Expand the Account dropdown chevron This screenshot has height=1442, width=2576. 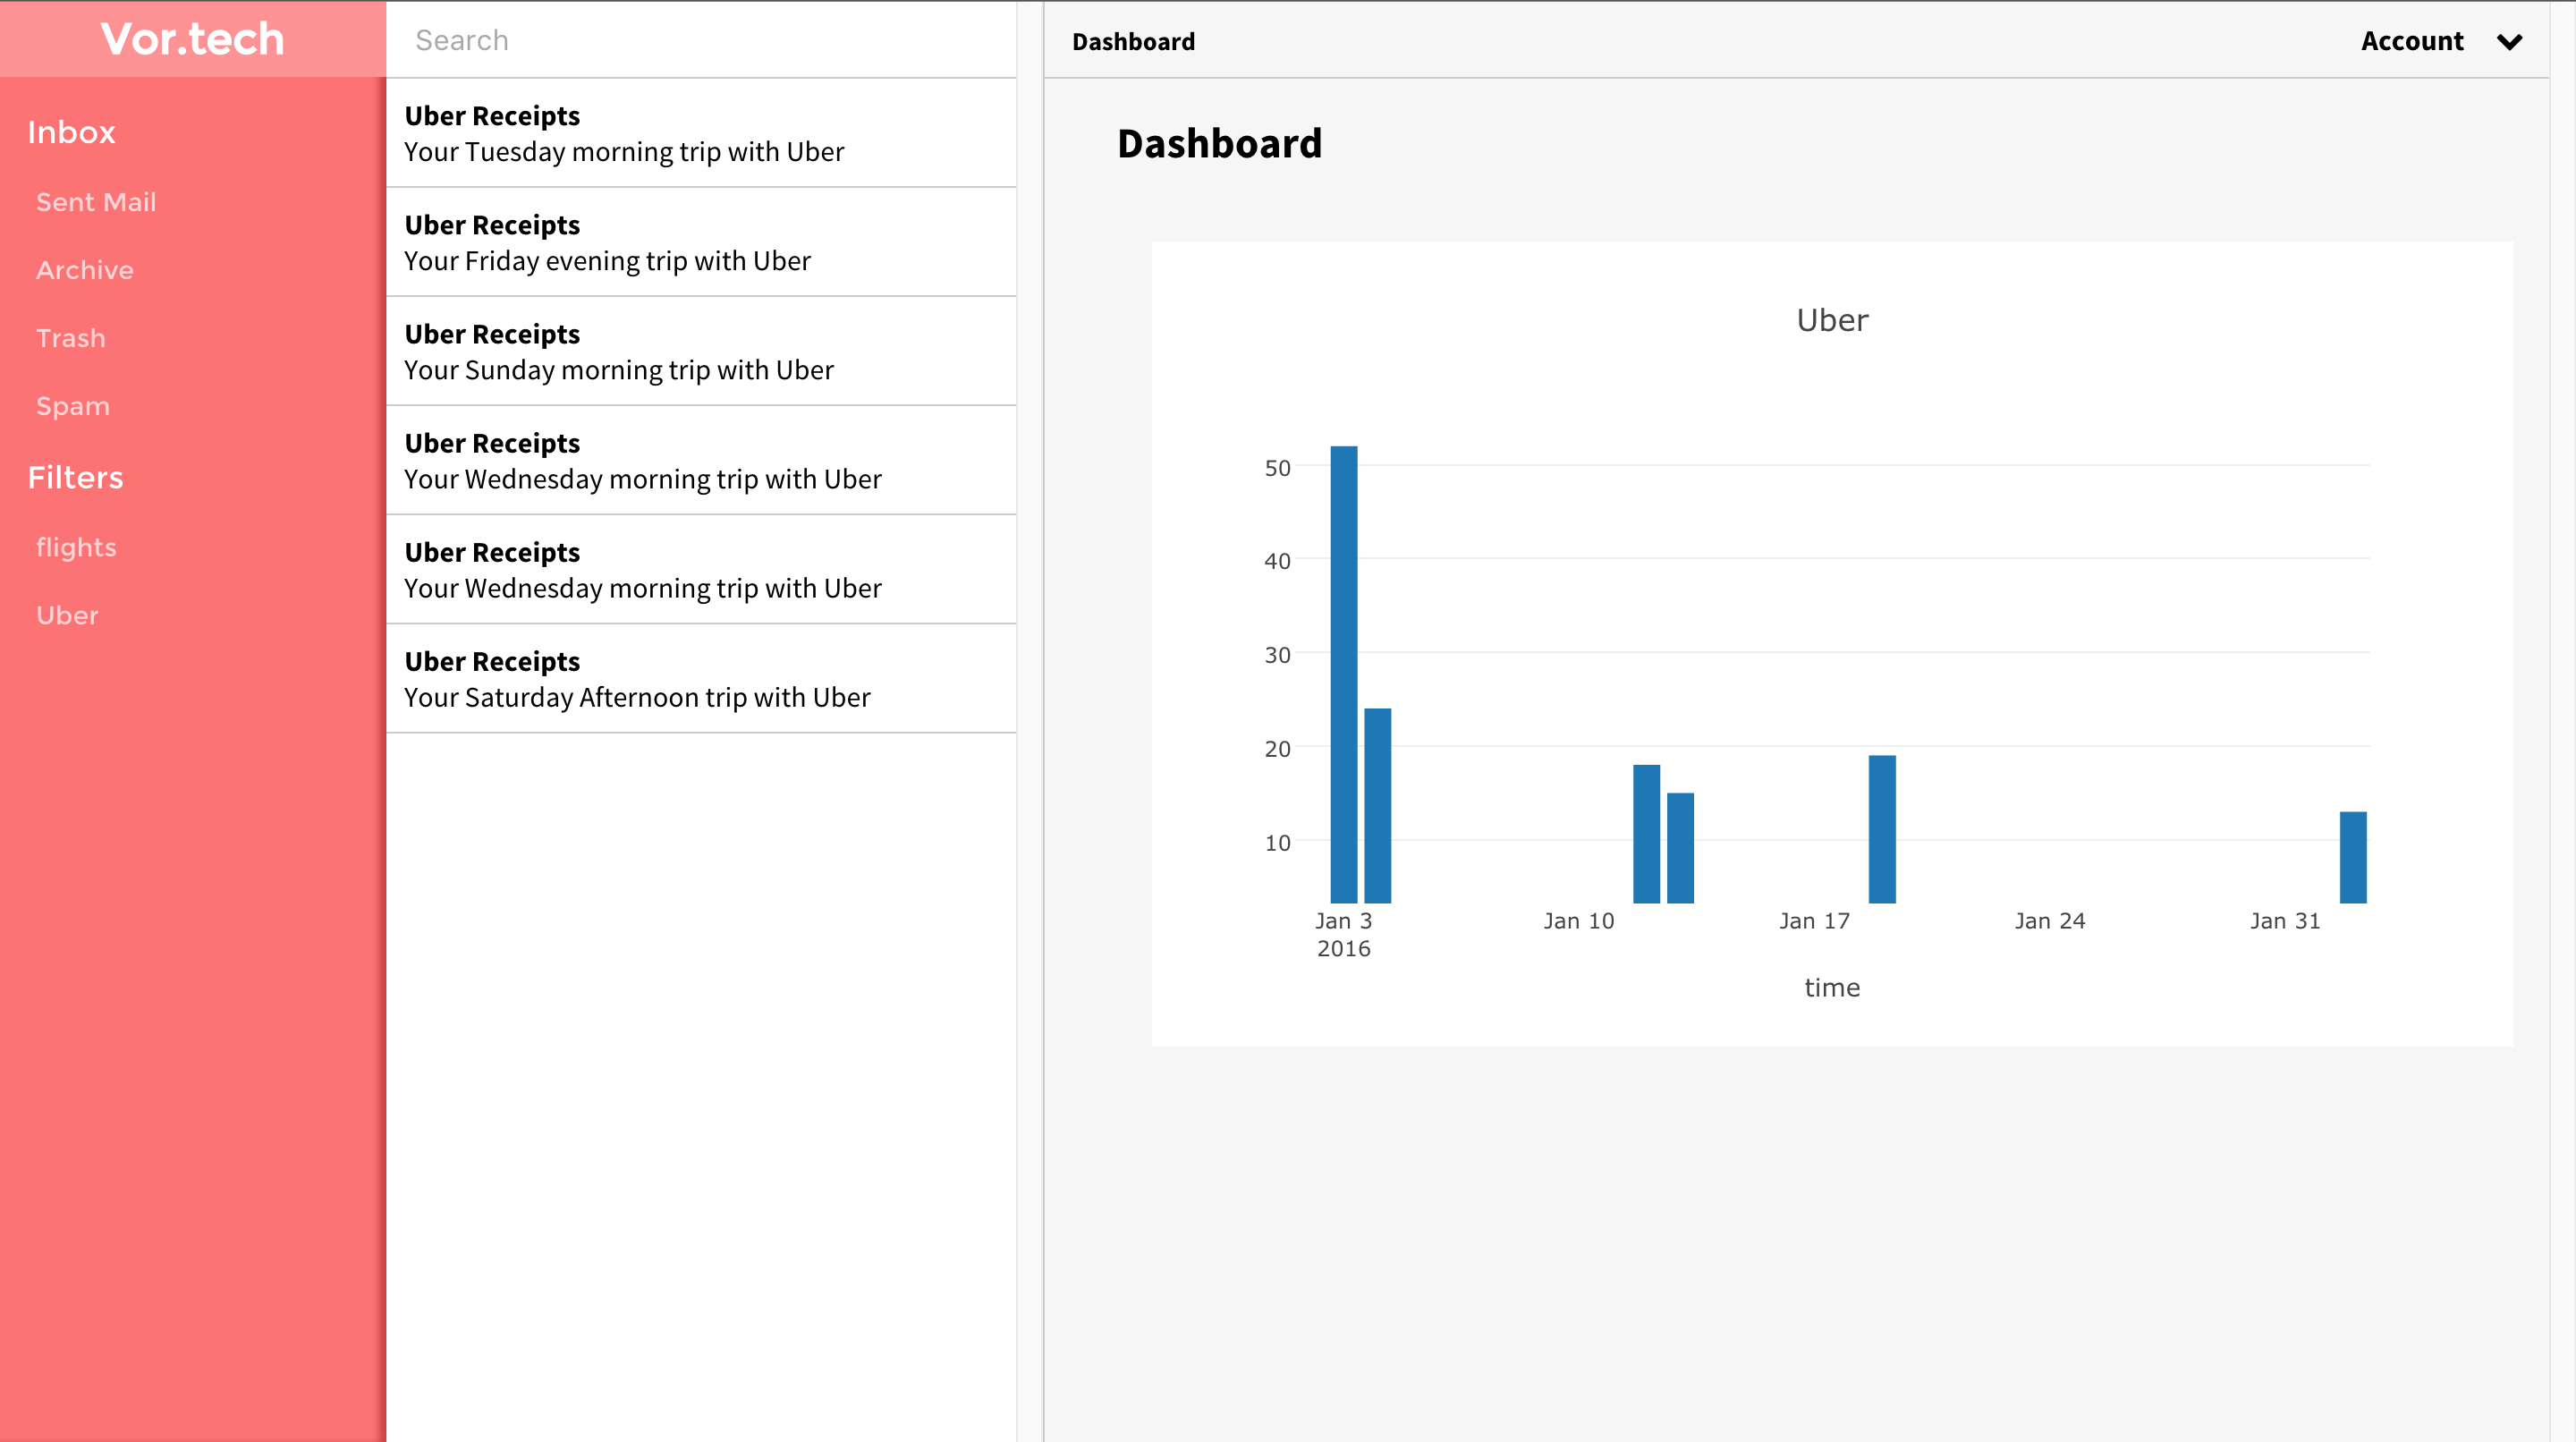2509,41
